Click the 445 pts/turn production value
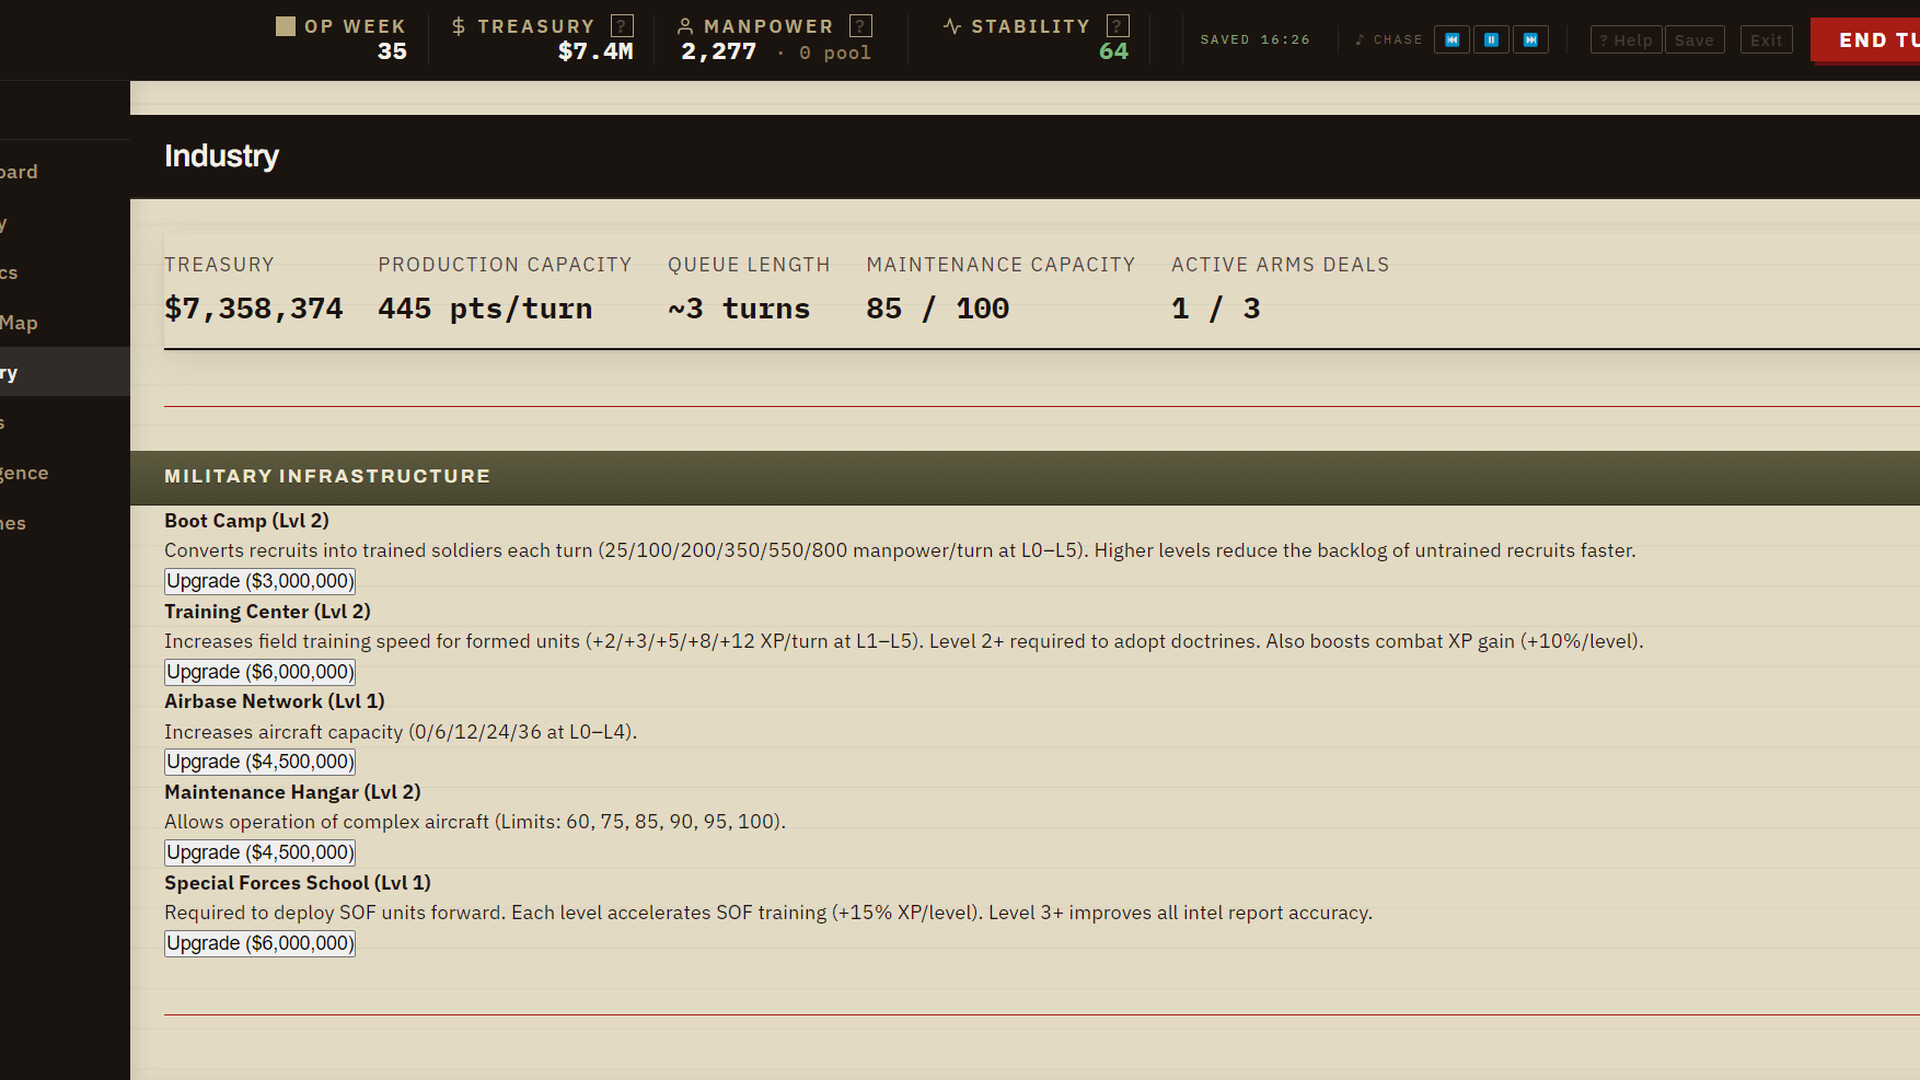Screen dimensions: 1920x1080 (x=485, y=309)
